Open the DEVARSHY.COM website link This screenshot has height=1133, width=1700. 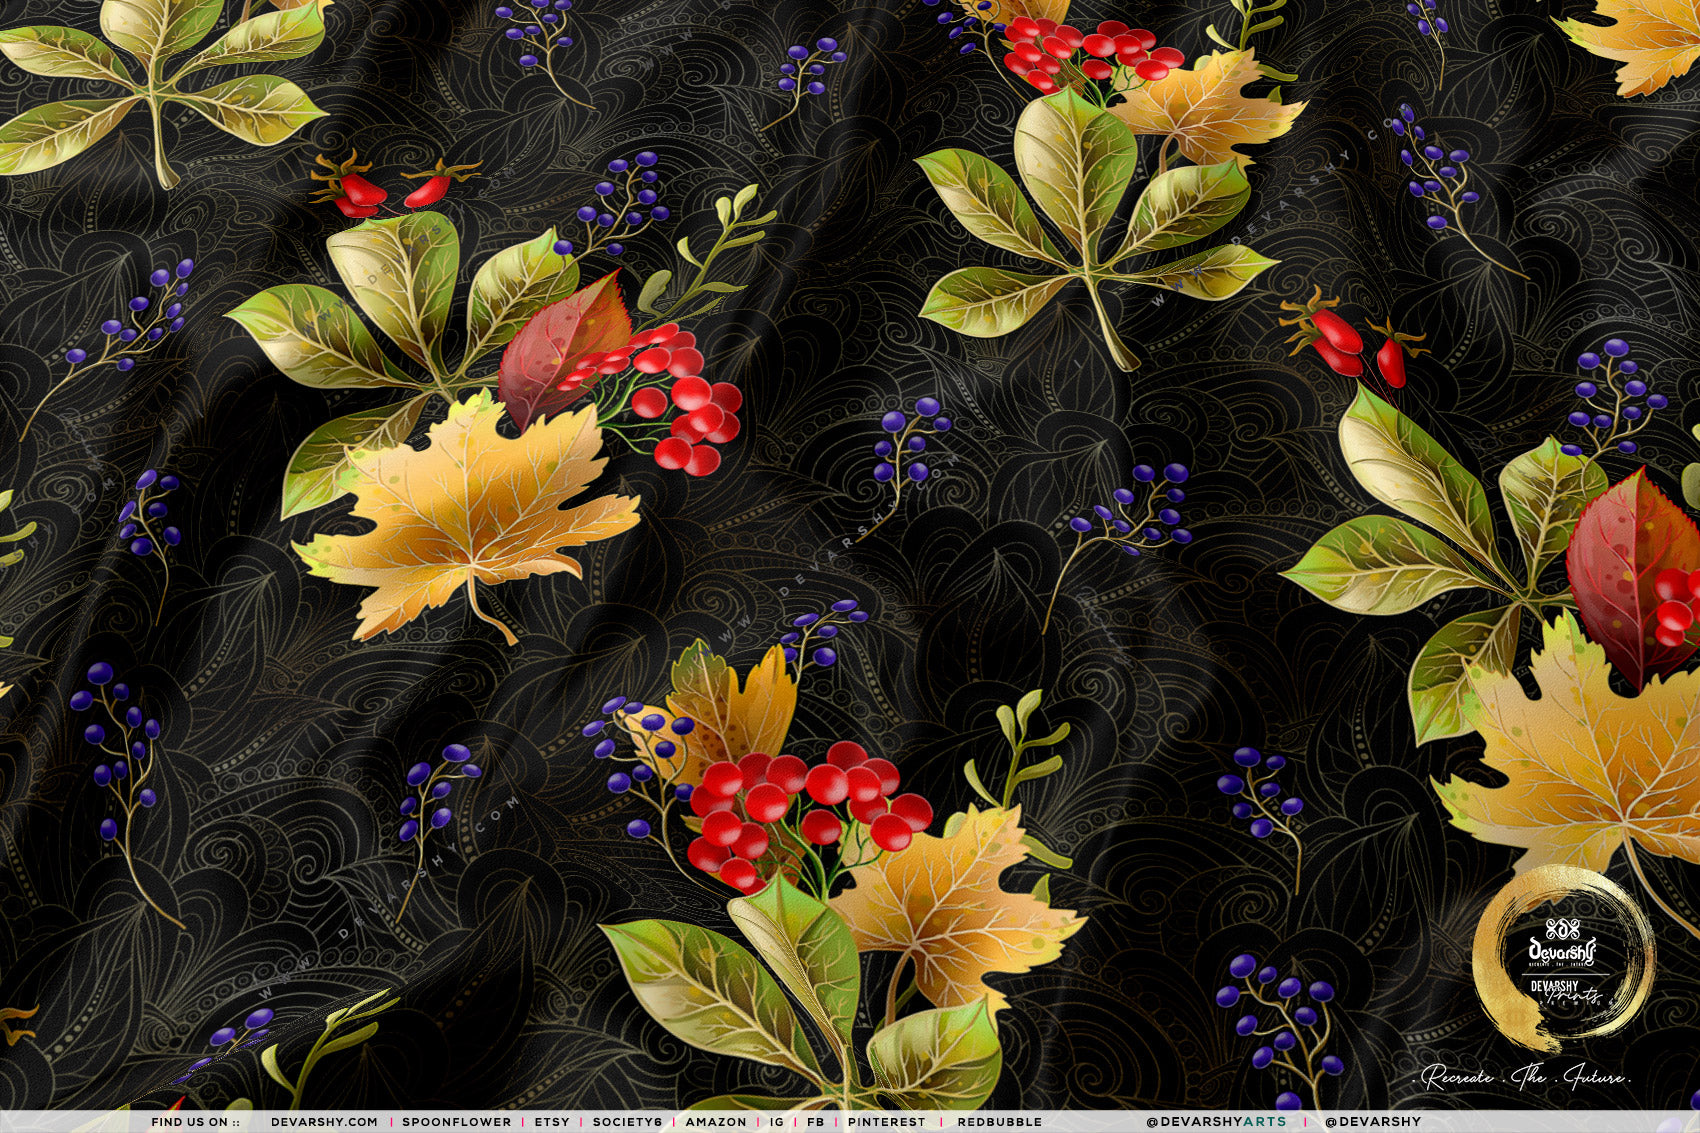[x=324, y=1122]
